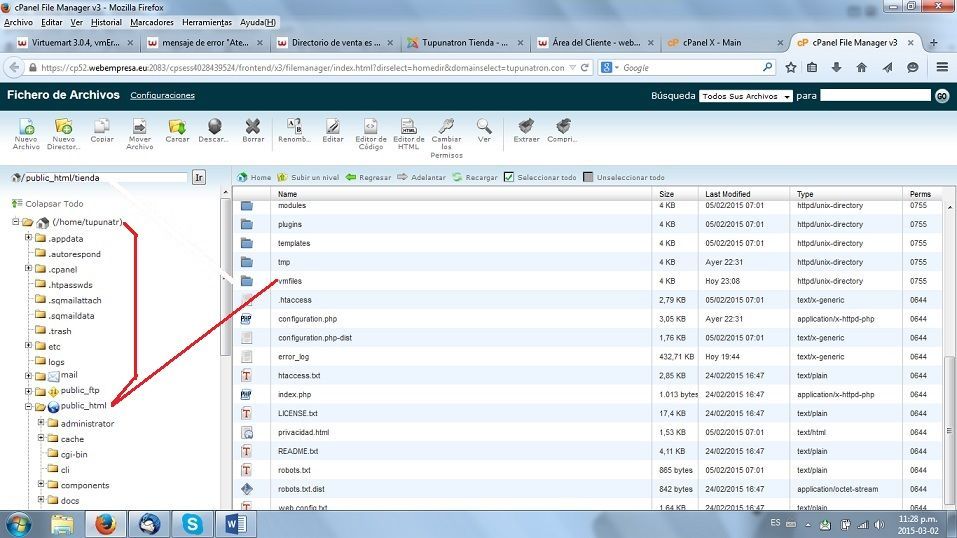Viewport: 957px width, 538px height.
Task: Select the error_log file
Action: pyautogui.click(x=294, y=357)
